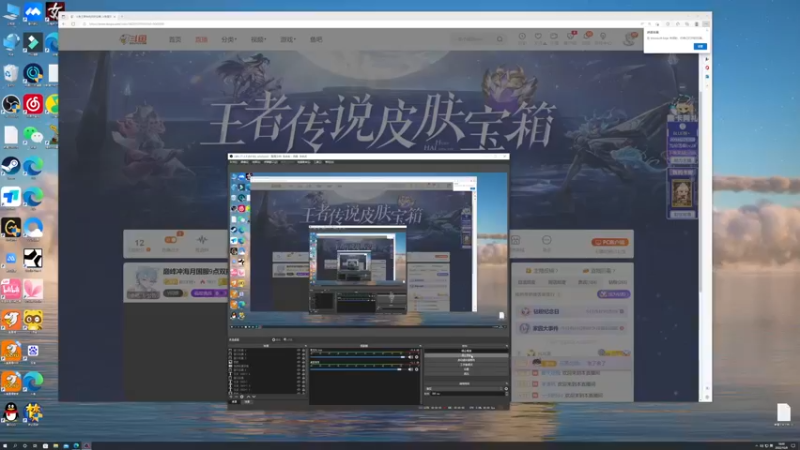Expand the 视频 dropdown in site navigation

[x=258, y=39]
